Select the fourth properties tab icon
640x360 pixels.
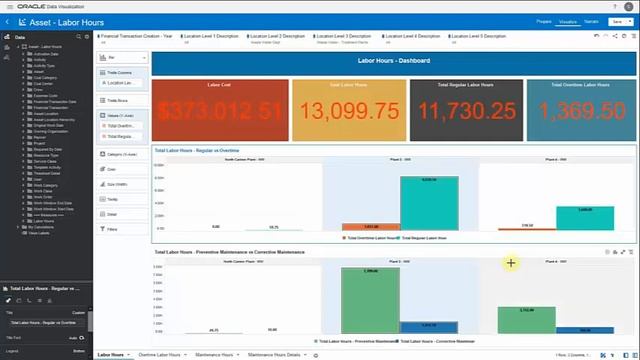click(x=40, y=300)
